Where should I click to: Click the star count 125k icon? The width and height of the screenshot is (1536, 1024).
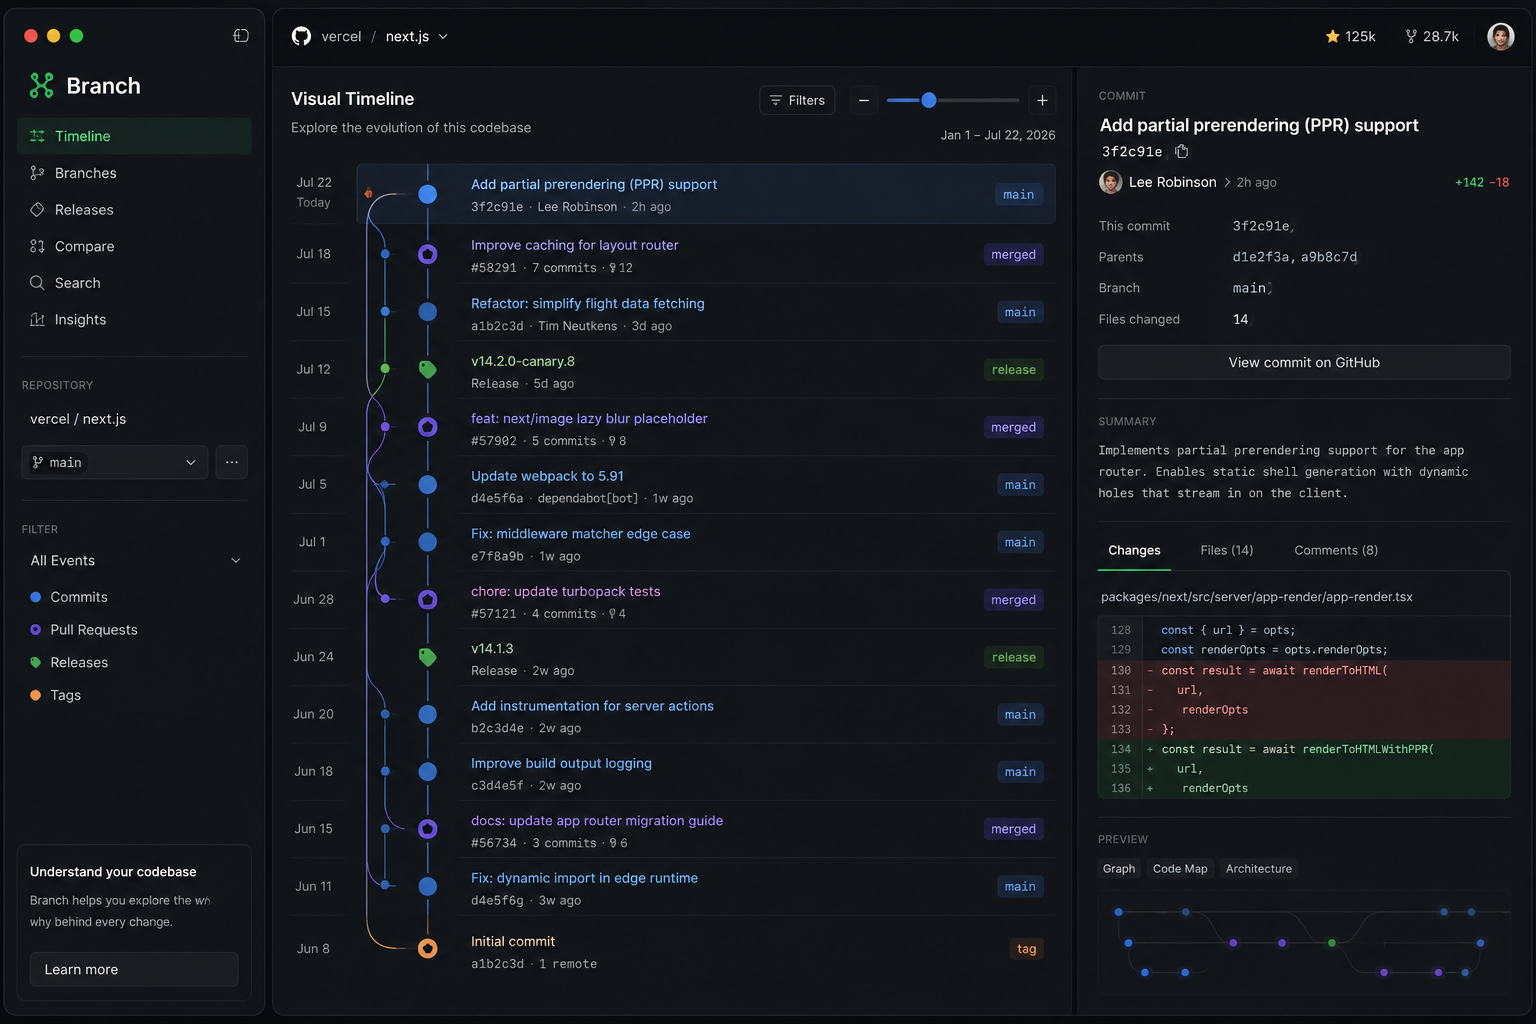1332,37
